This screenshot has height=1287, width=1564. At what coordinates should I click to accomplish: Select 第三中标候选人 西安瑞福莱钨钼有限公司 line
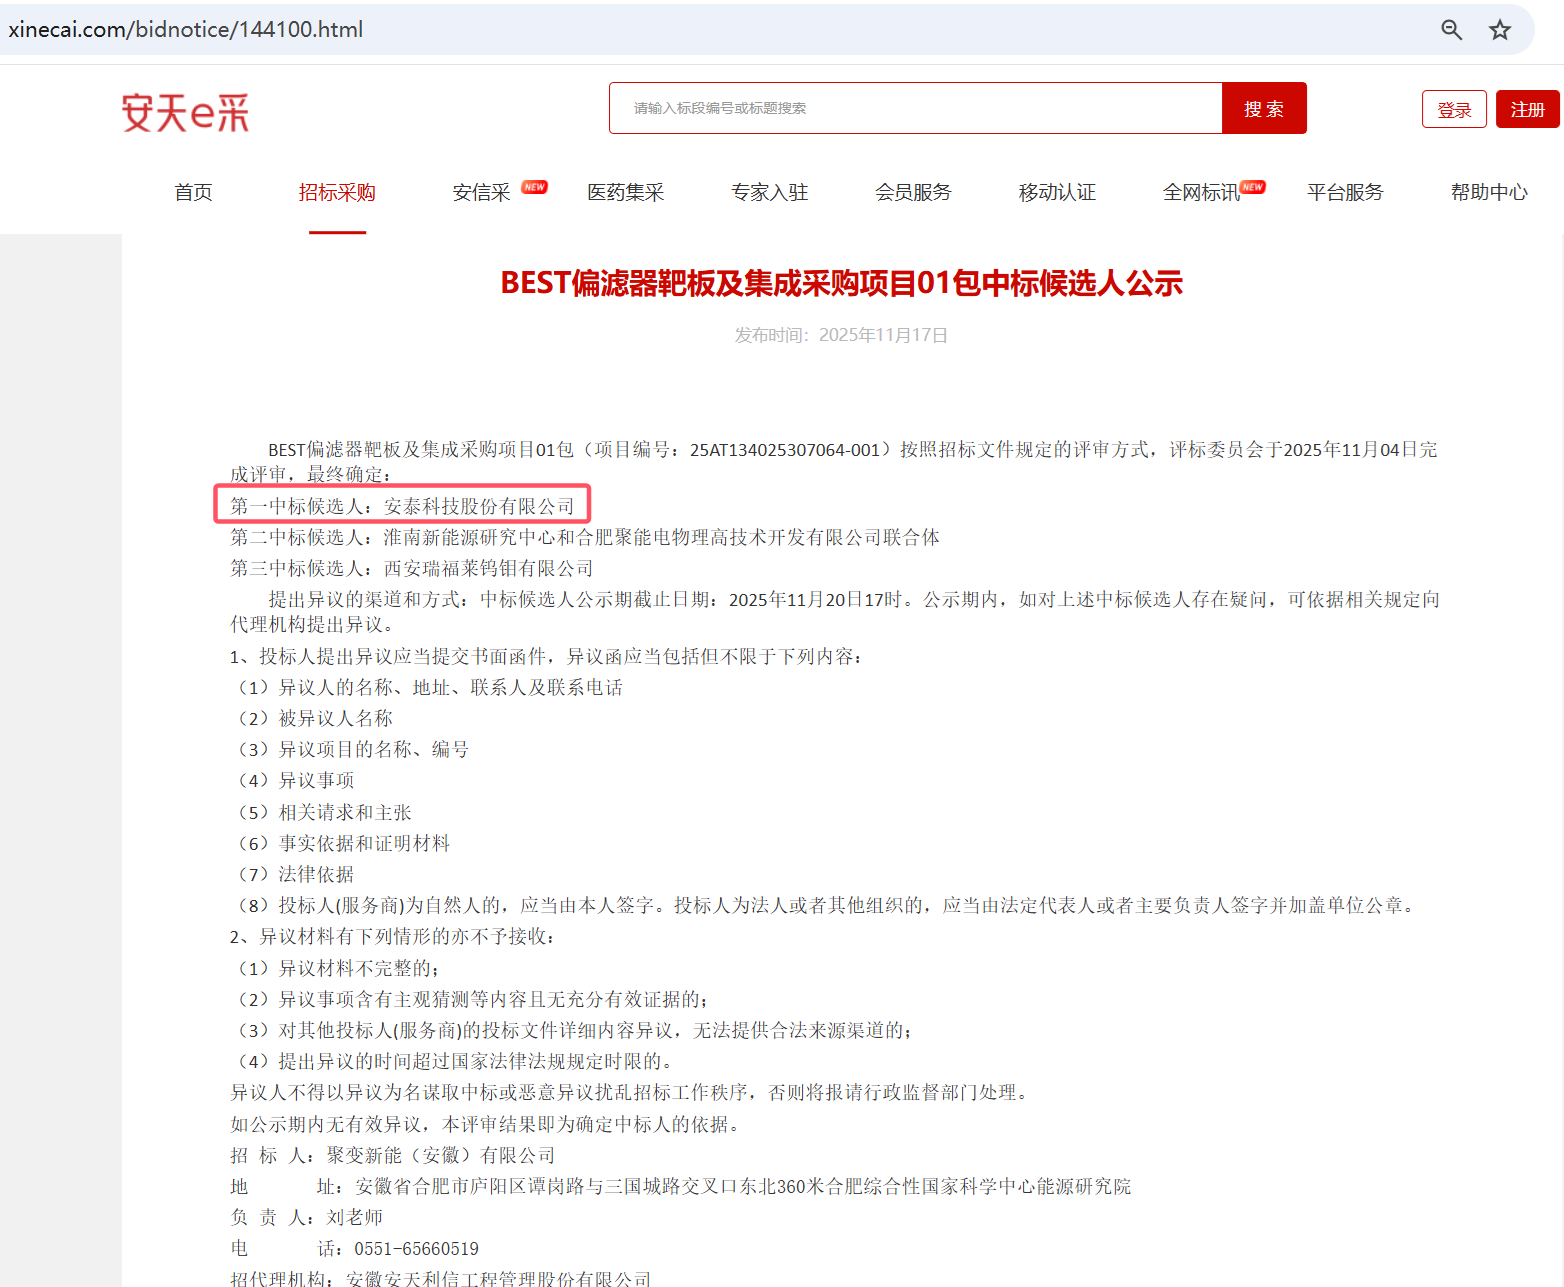(412, 568)
